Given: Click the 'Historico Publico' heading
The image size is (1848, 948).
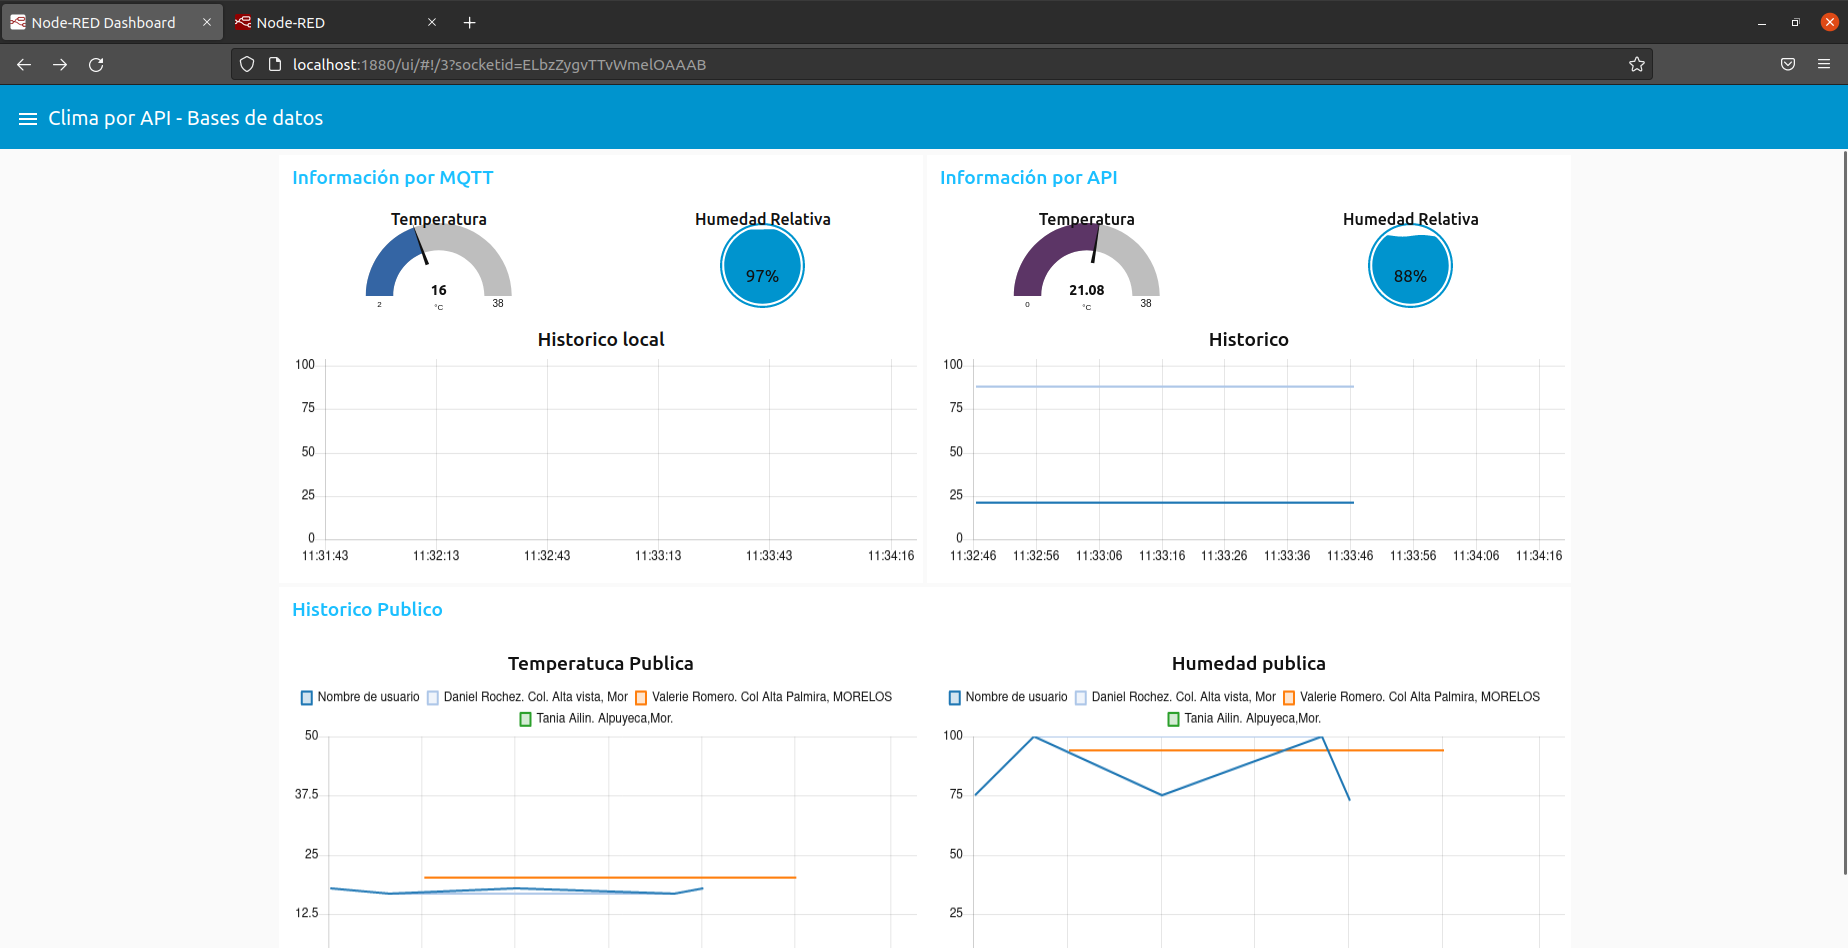Looking at the screenshot, I should point(367,609).
